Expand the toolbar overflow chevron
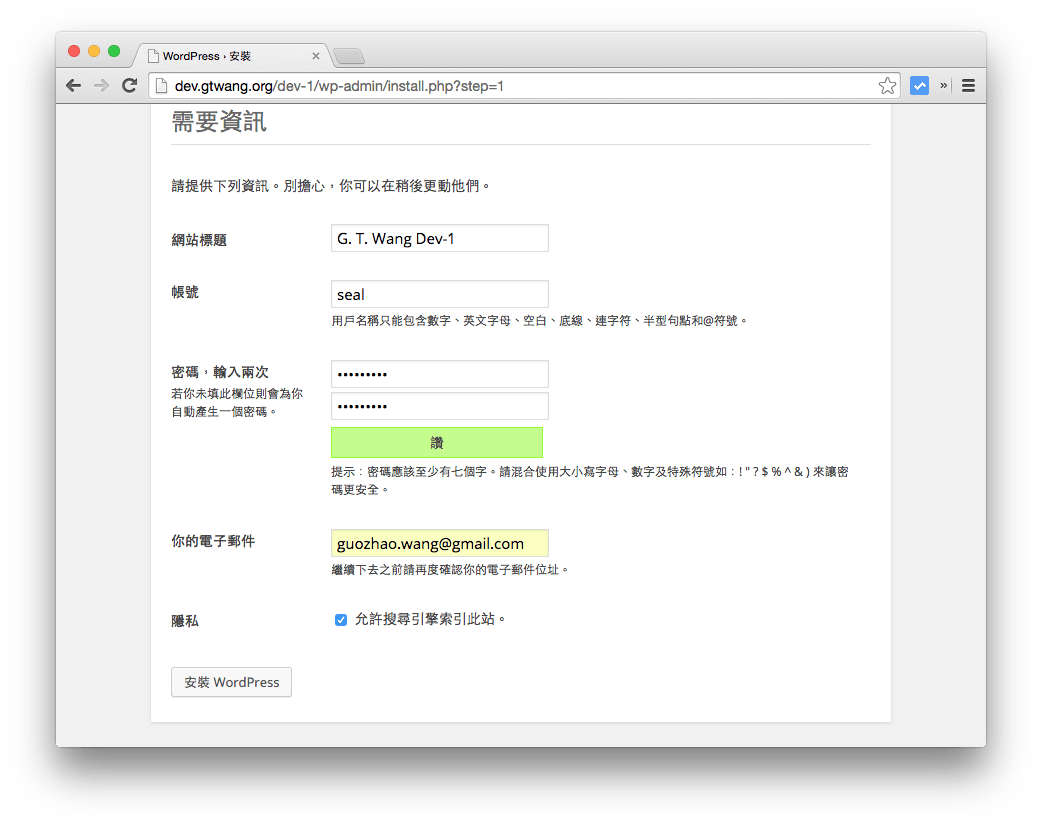Image resolution: width=1042 pixels, height=827 pixels. pyautogui.click(x=944, y=85)
